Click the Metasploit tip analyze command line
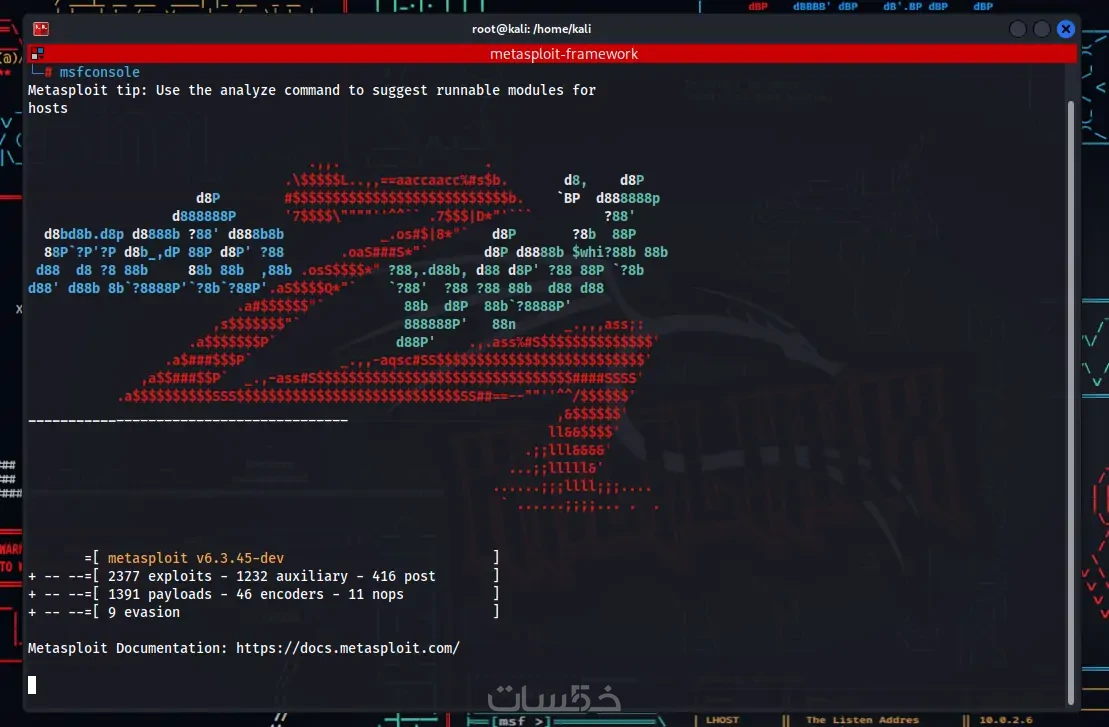Screen dimensions: 1109x727 (x=312, y=99)
